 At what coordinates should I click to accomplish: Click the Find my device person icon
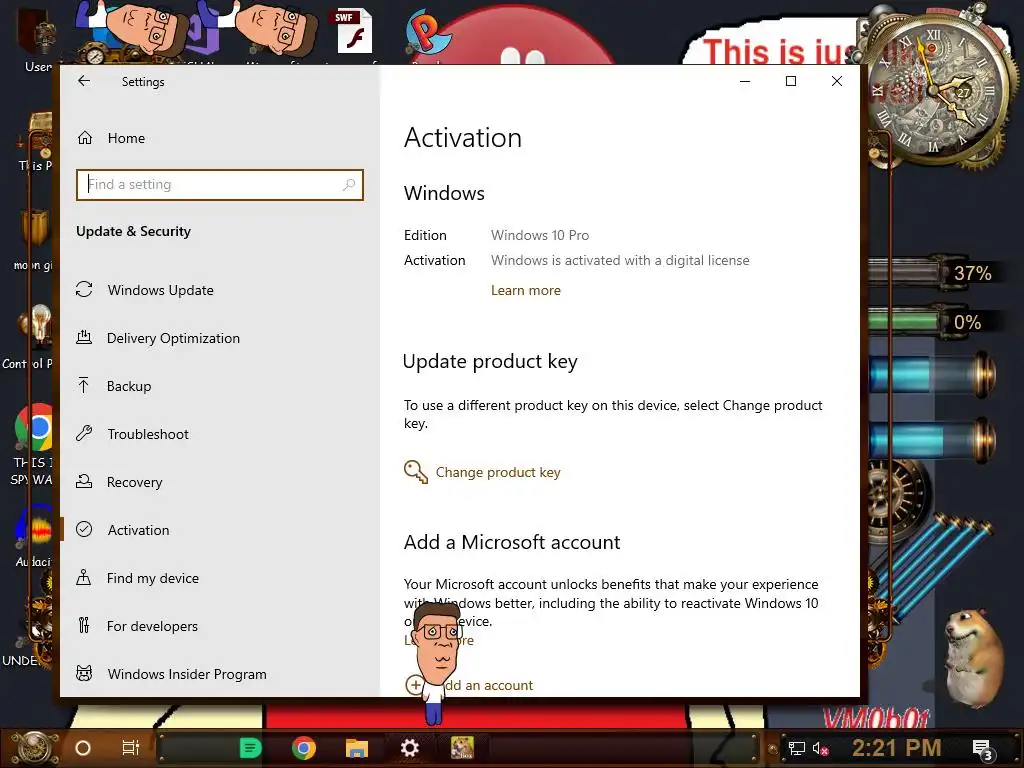tap(84, 577)
